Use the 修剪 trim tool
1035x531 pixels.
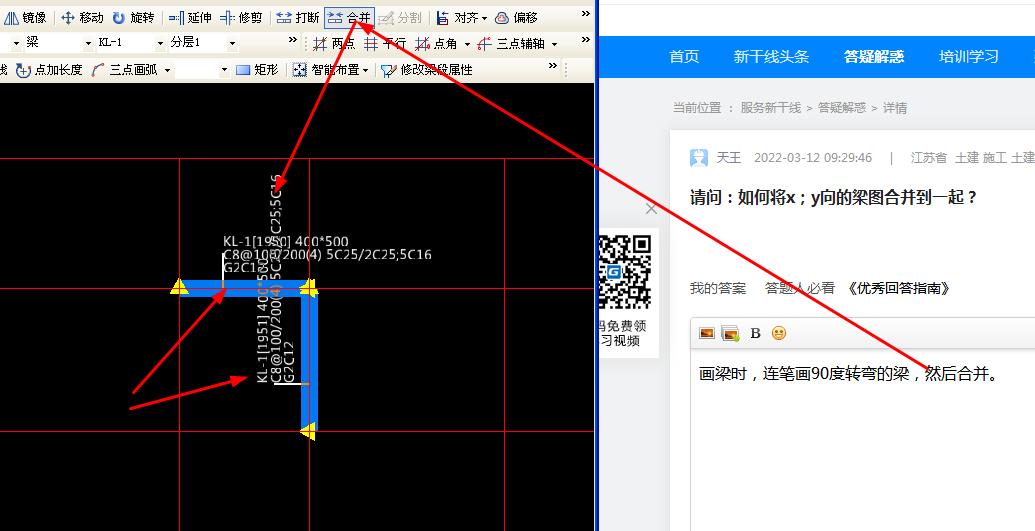(x=241, y=18)
